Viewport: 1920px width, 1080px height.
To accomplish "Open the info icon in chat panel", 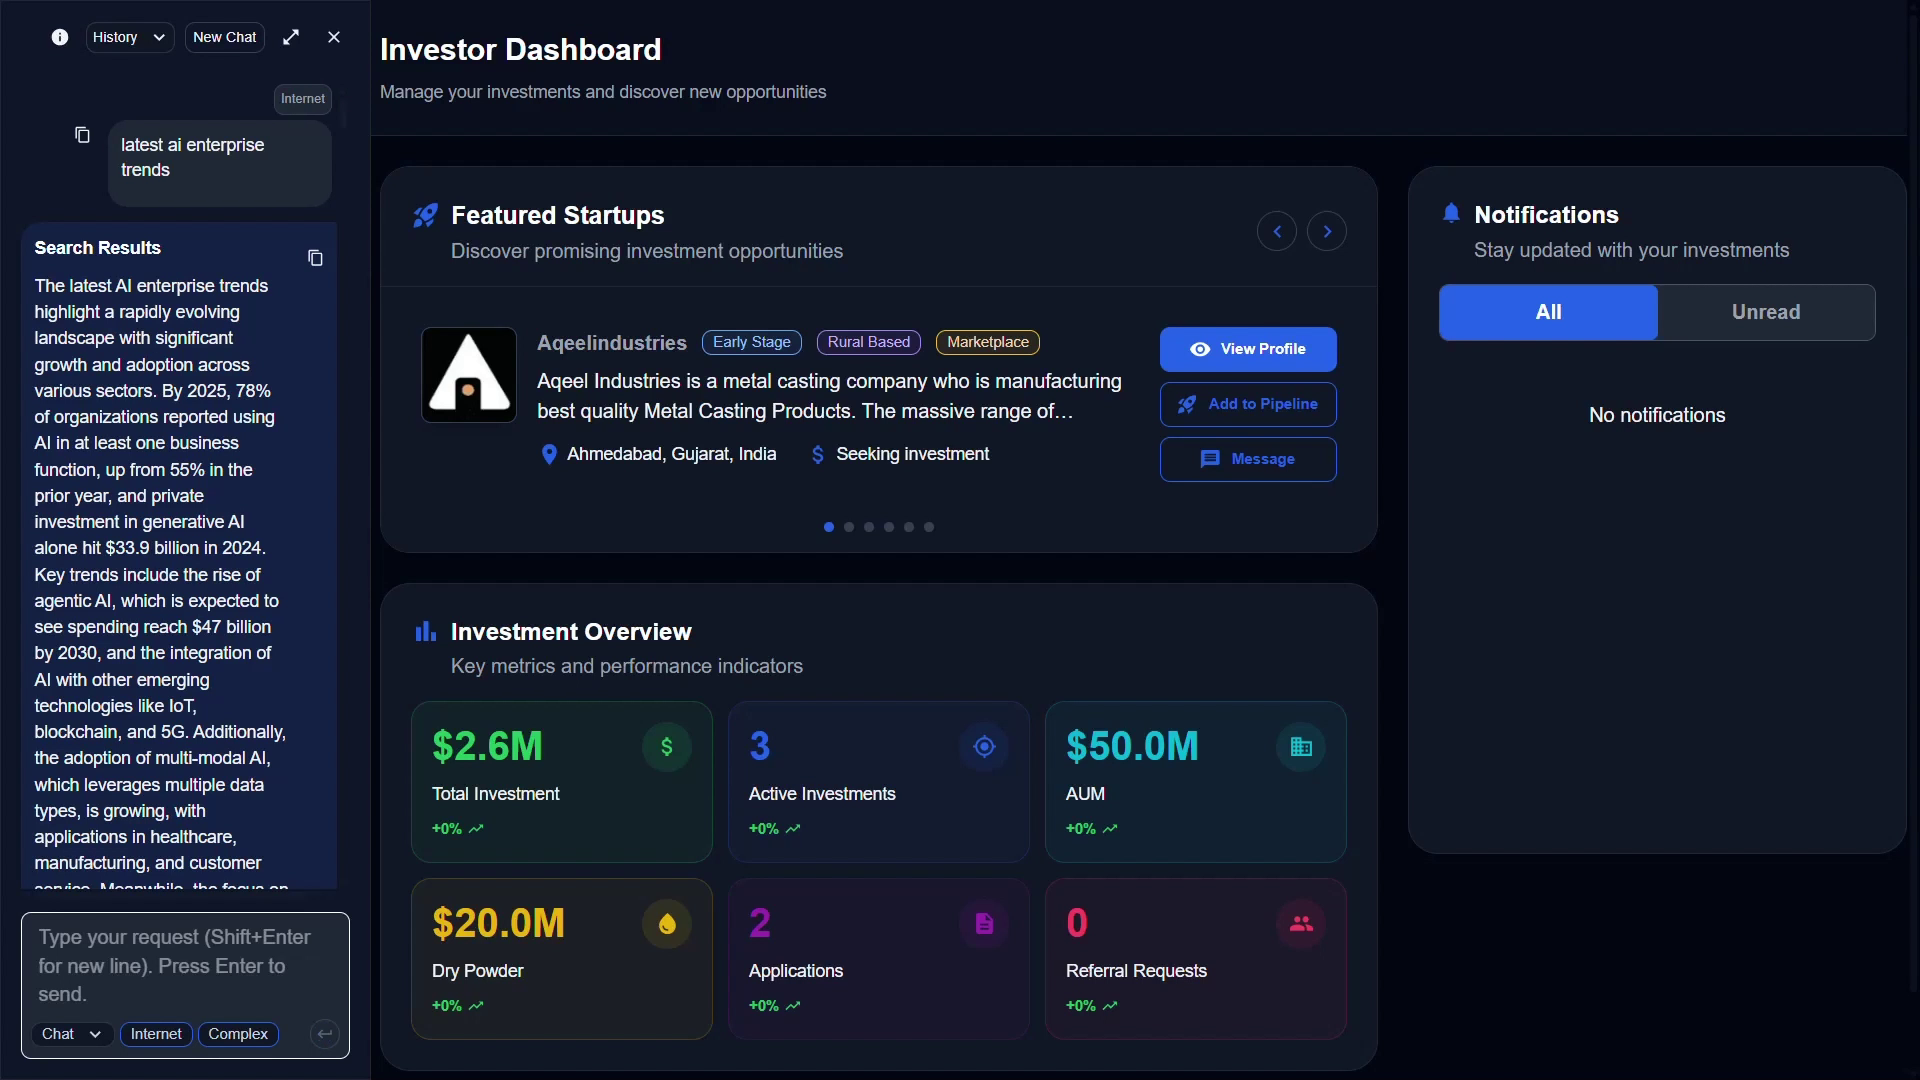I will click(x=59, y=37).
